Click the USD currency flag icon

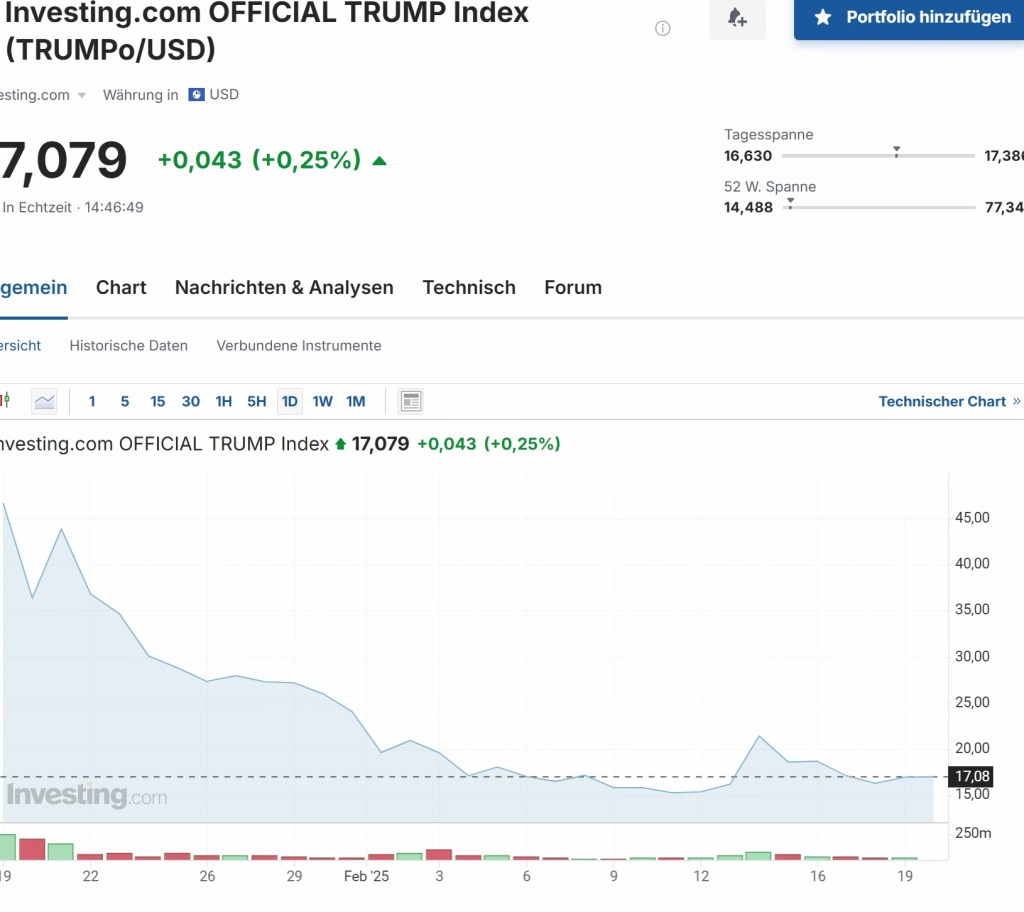(196, 95)
